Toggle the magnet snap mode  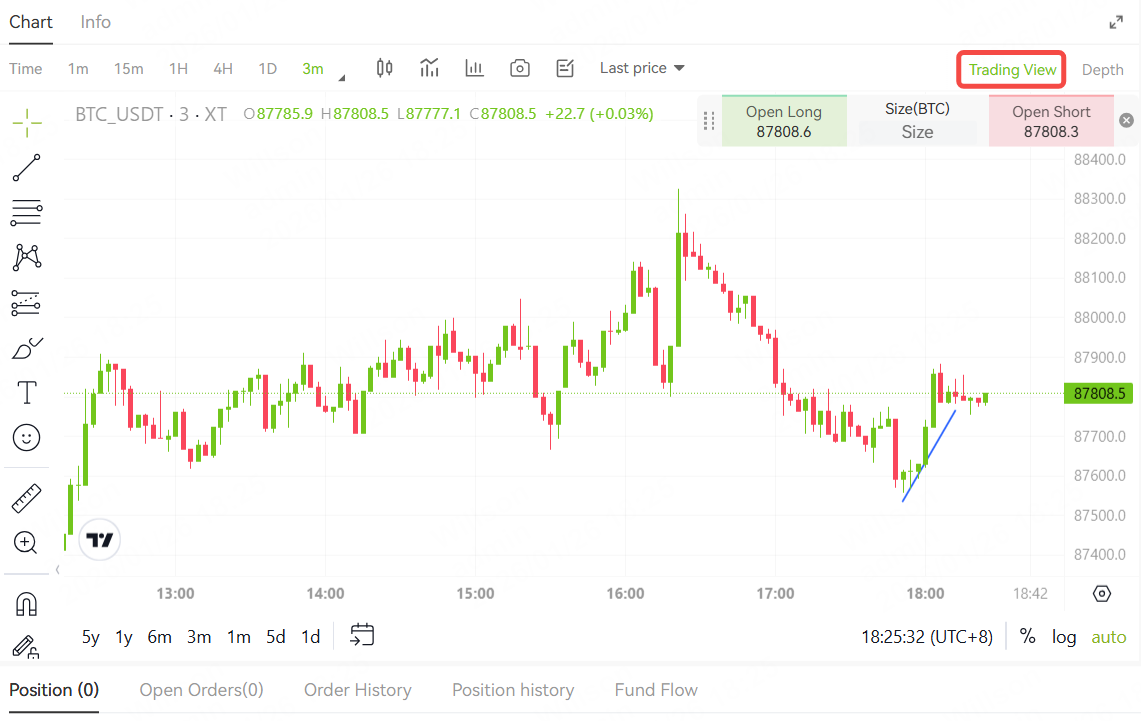pyautogui.click(x=27, y=604)
